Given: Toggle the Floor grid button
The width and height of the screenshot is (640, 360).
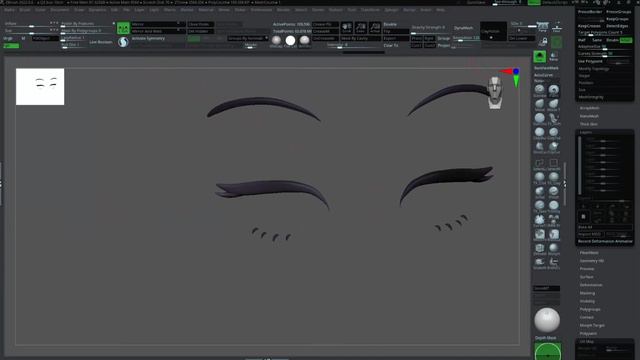Looking at the screenshot, I should (x=557, y=27).
